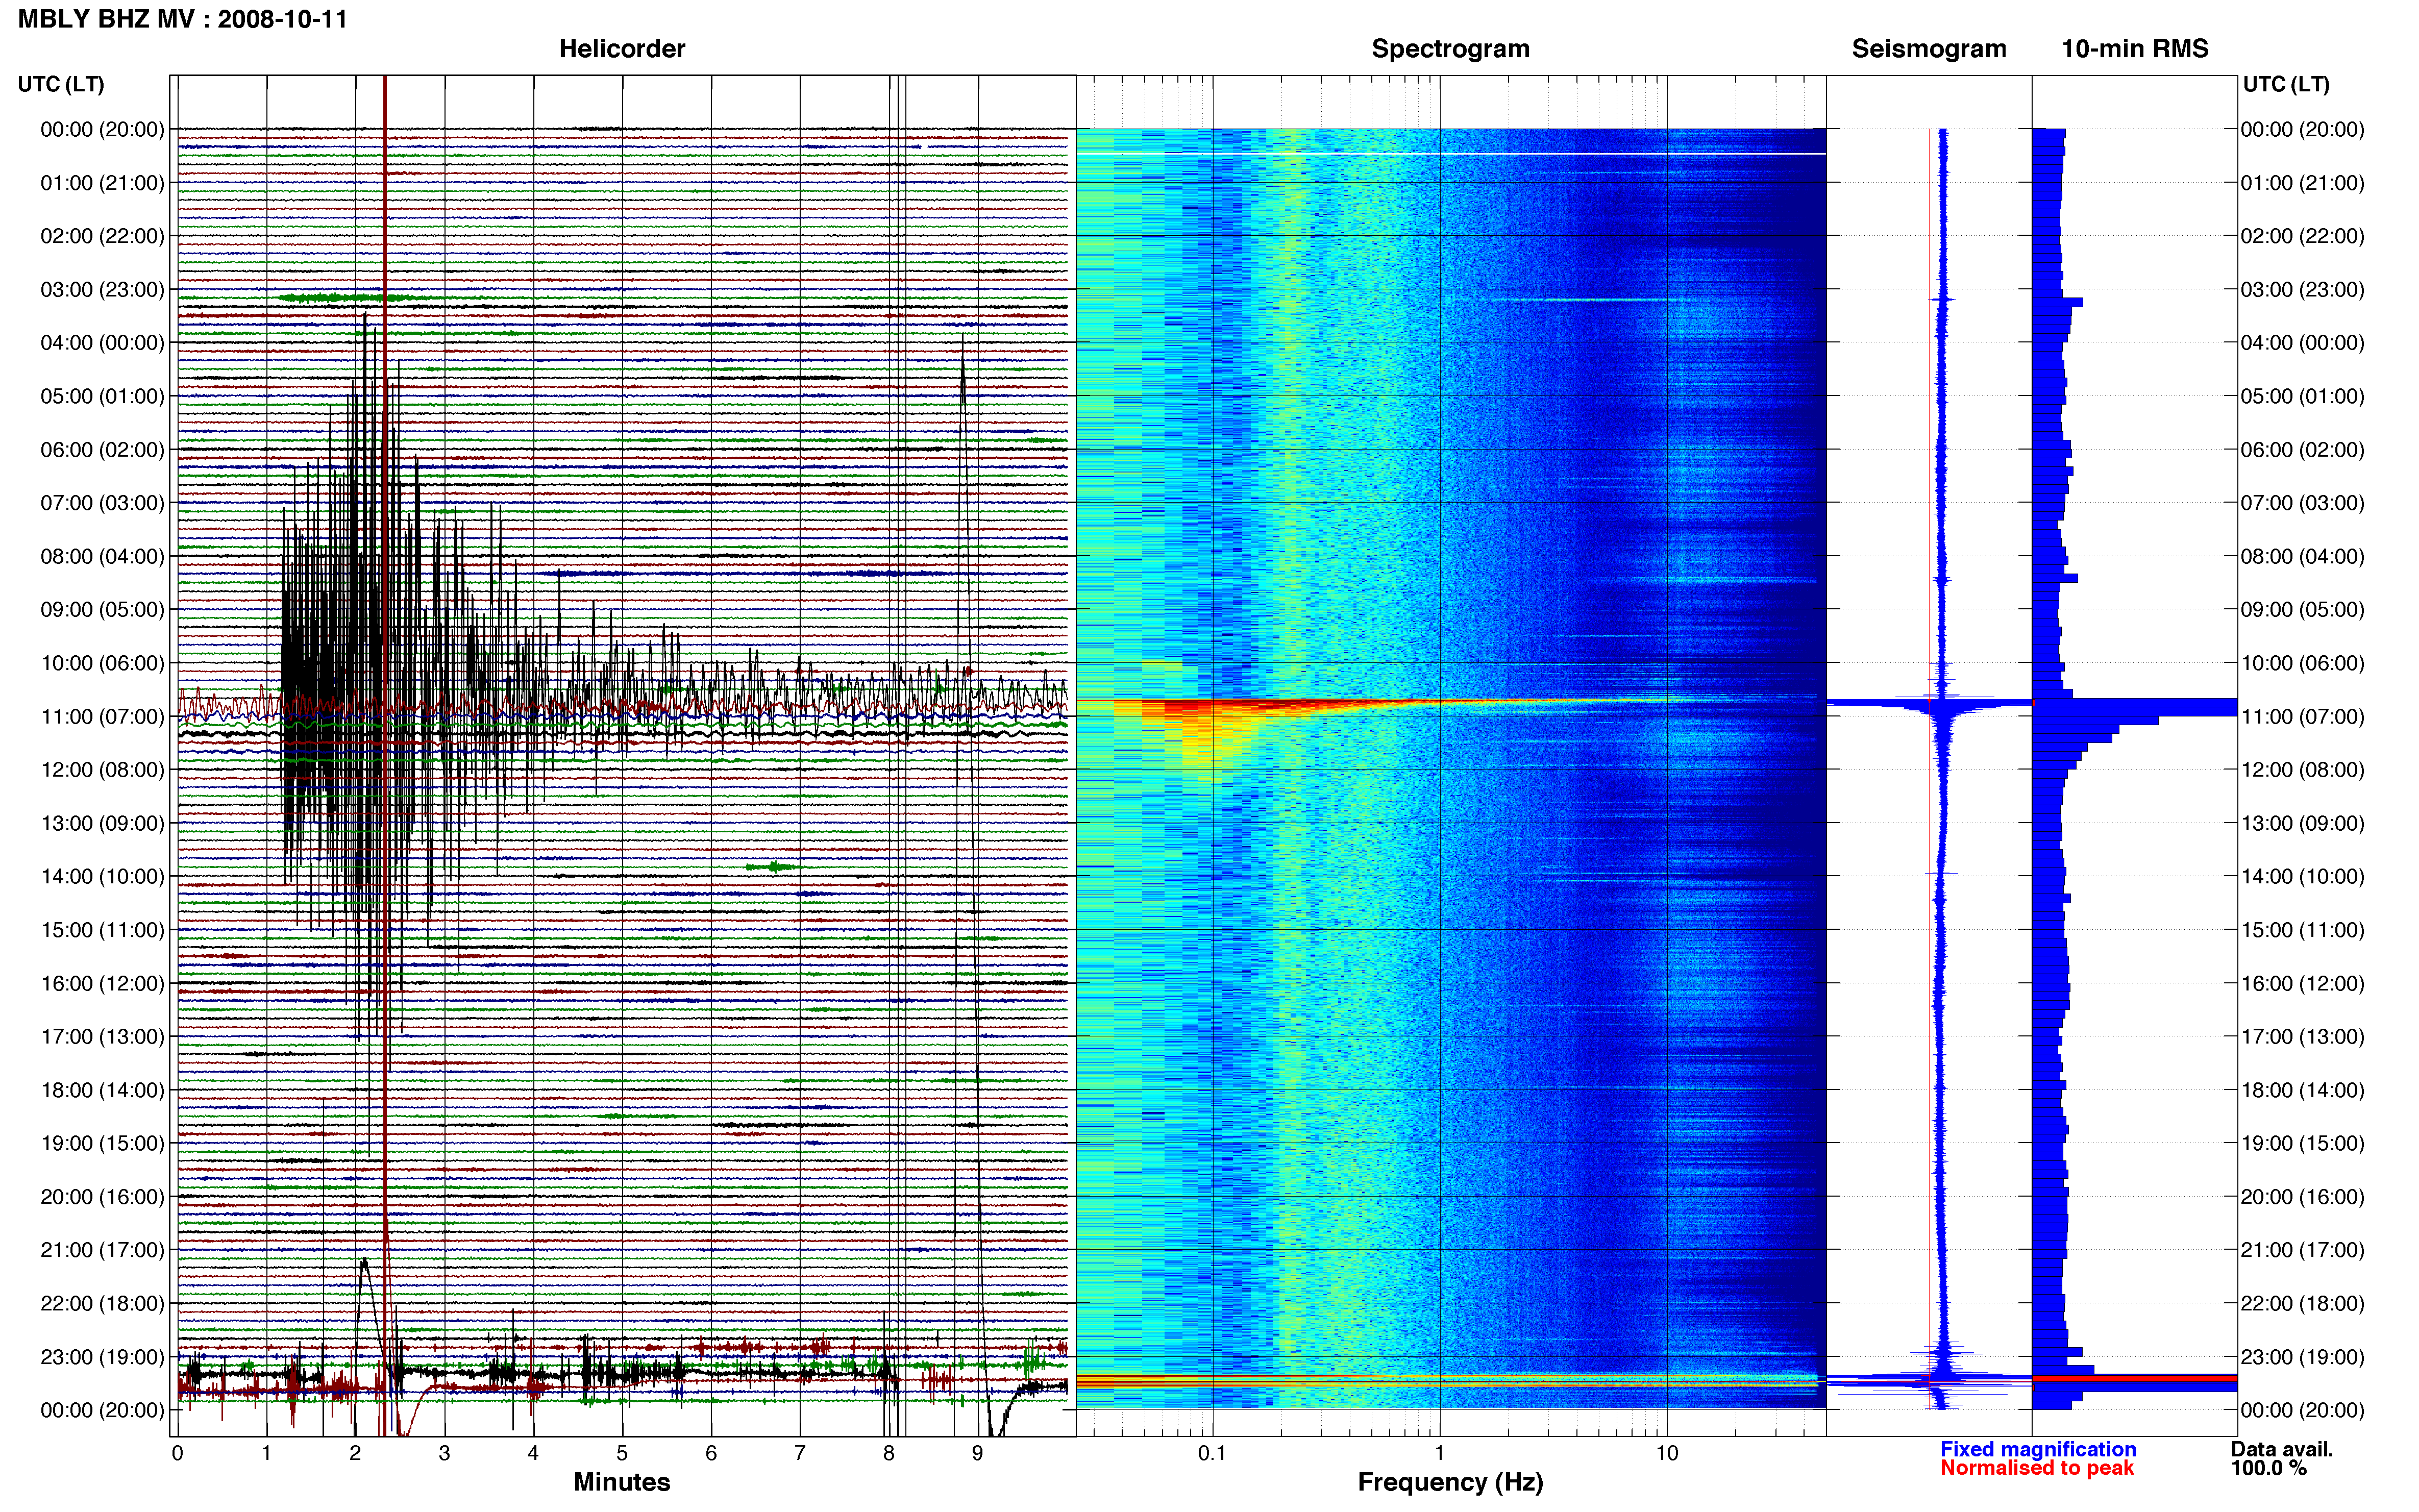Click the 'Helicorder' panel heading

pyautogui.click(x=622, y=49)
